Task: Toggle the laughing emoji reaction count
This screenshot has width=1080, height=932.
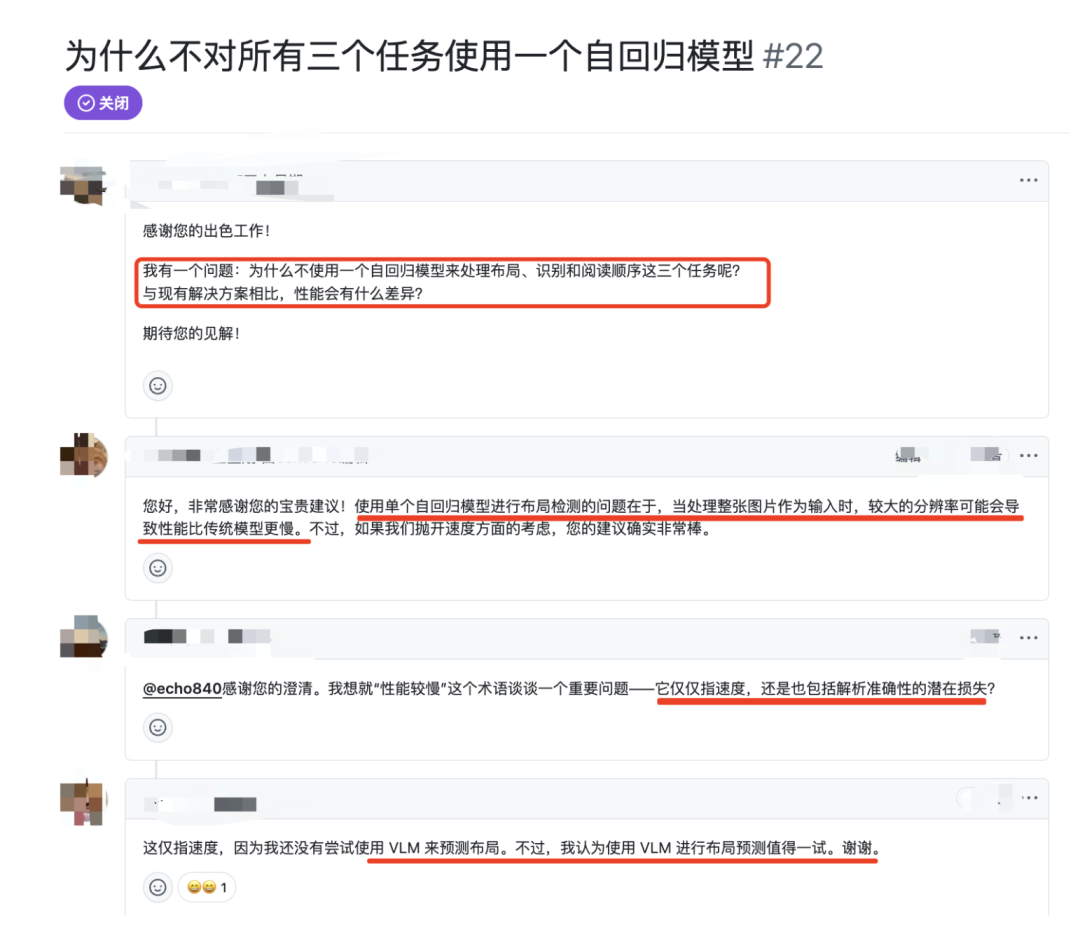Action: tap(207, 887)
